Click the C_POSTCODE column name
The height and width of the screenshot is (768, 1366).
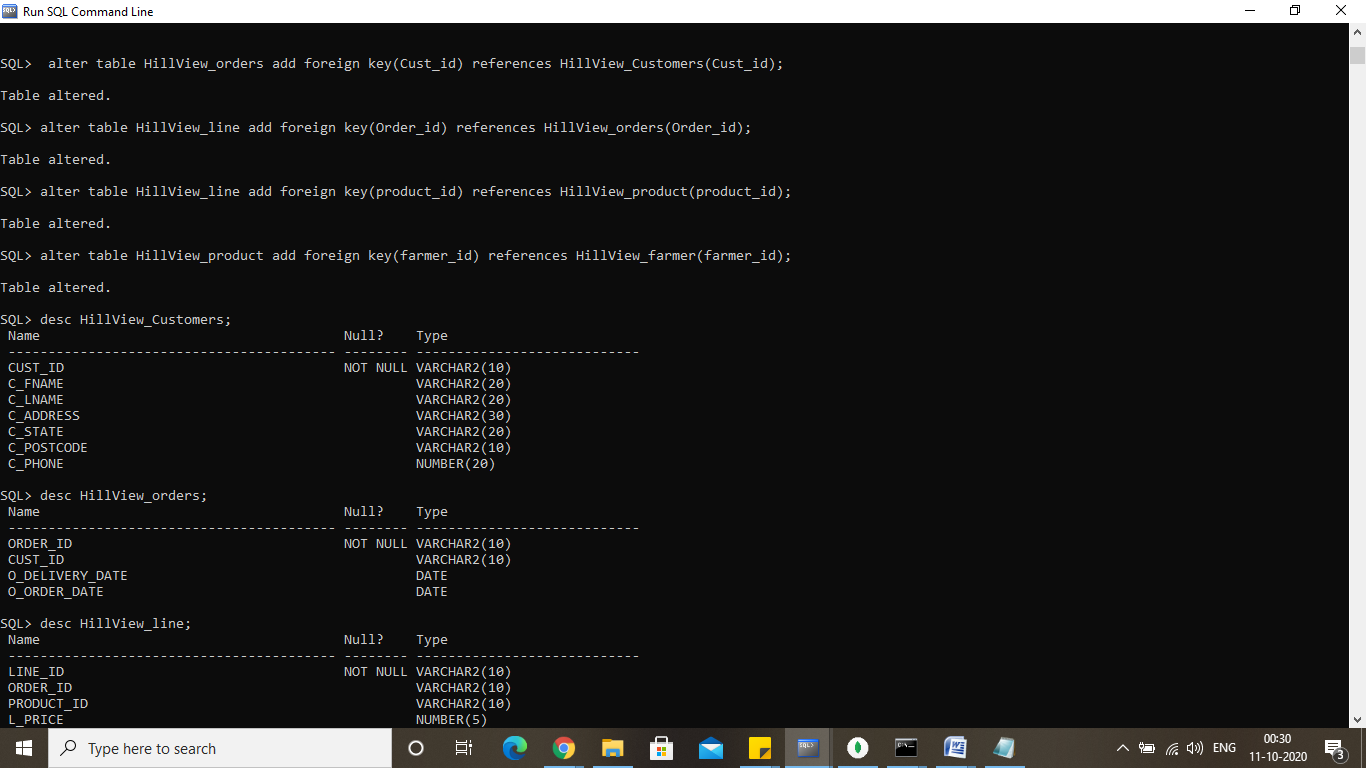(48, 448)
